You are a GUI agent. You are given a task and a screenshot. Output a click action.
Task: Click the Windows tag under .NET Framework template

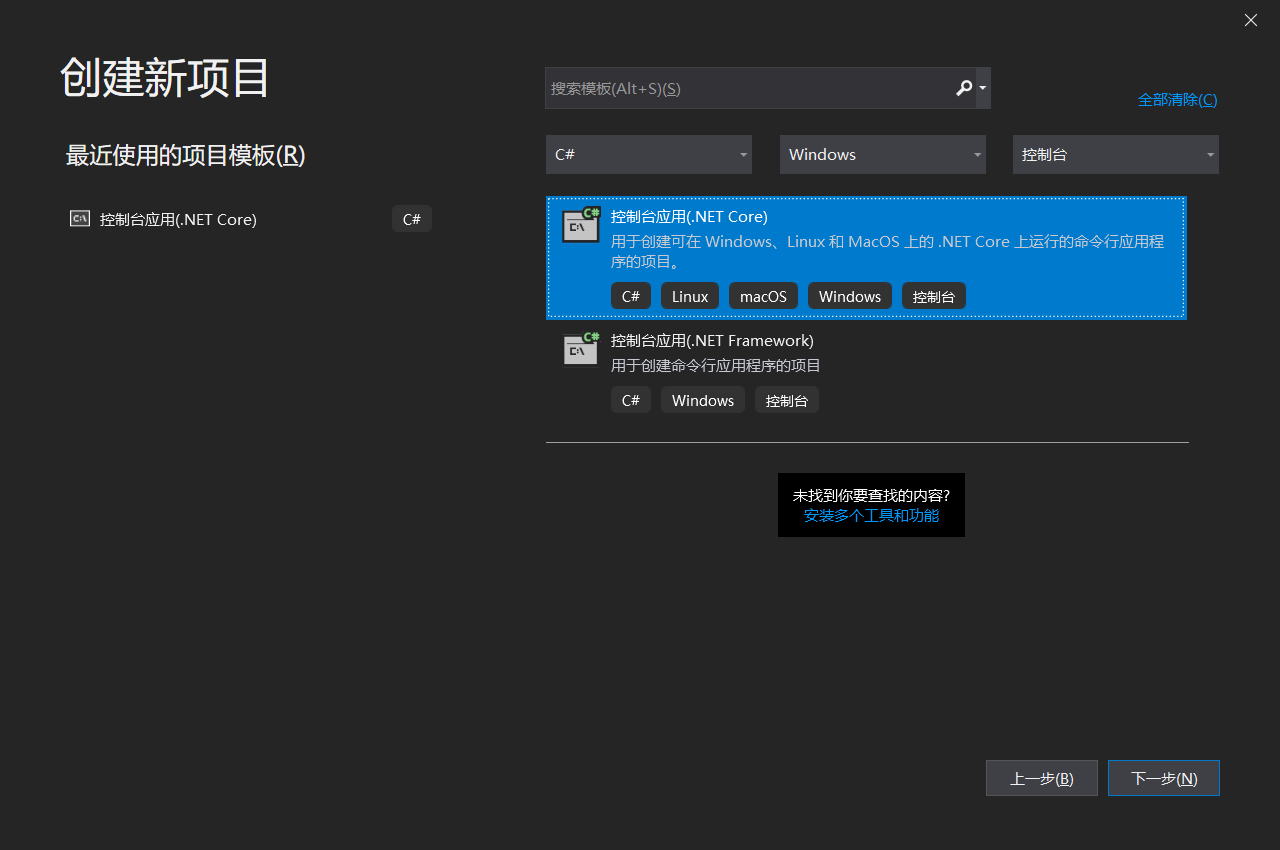[x=702, y=399]
